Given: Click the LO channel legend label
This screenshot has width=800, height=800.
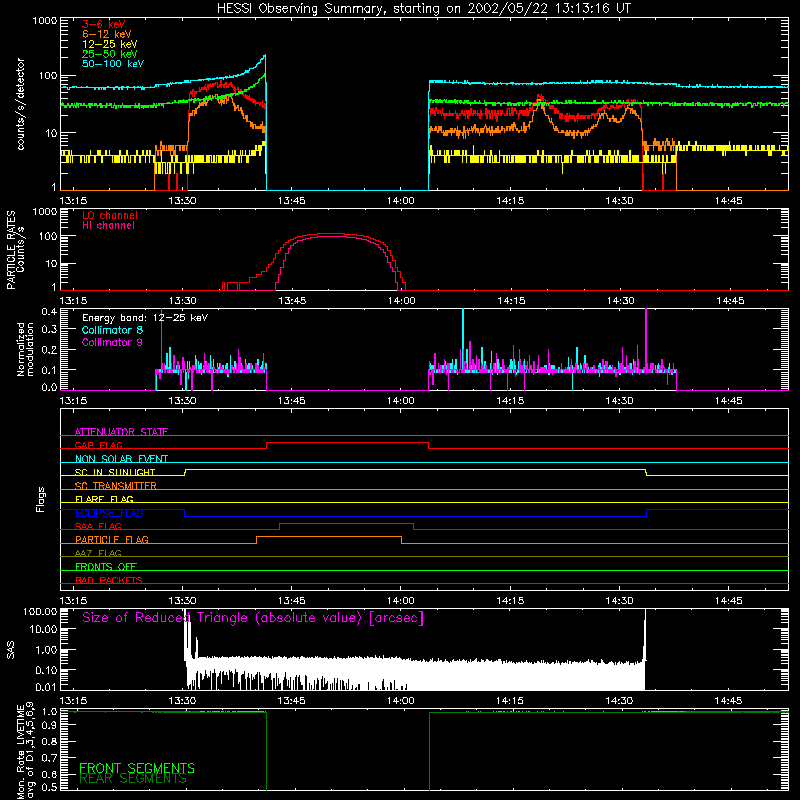Looking at the screenshot, I should click(110, 215).
